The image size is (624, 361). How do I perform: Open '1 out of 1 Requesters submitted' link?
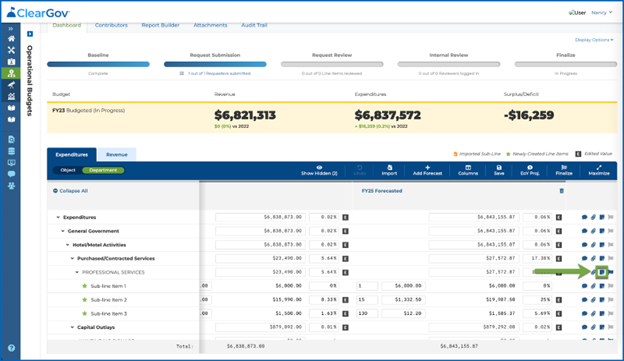click(219, 74)
